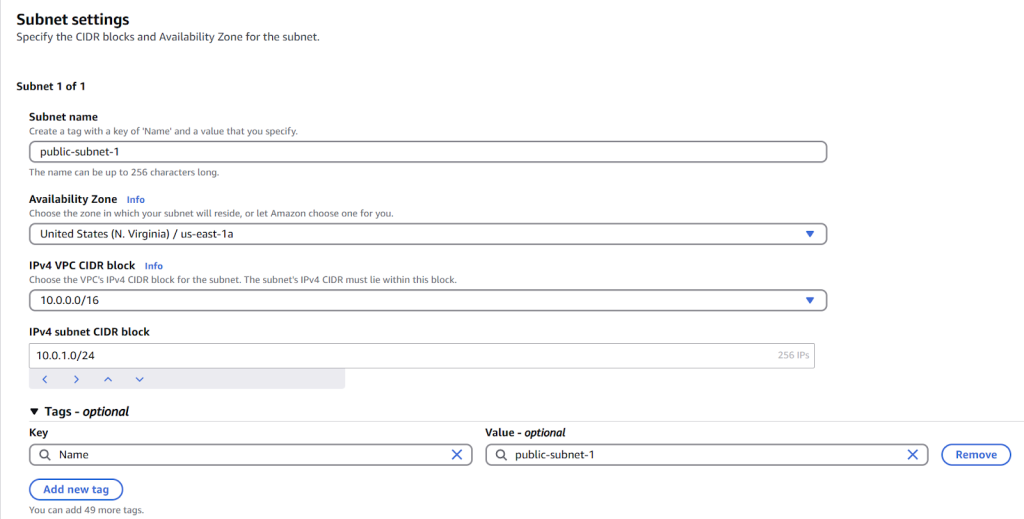The width and height of the screenshot is (1024, 519).
Task: Click the search icon in the Value field
Action: pyautogui.click(x=501, y=454)
